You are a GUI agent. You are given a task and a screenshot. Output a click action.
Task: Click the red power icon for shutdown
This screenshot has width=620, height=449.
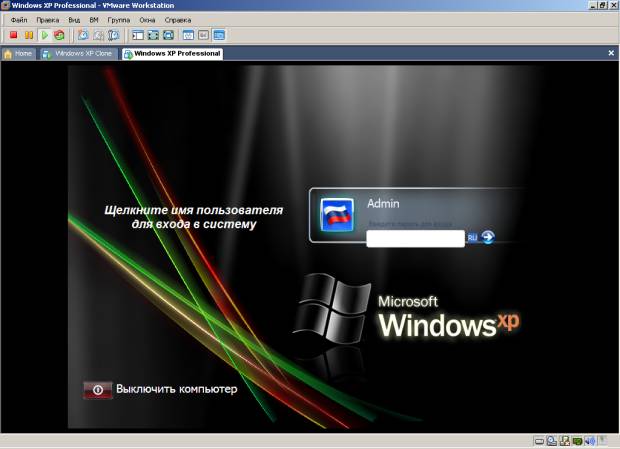coord(98,390)
